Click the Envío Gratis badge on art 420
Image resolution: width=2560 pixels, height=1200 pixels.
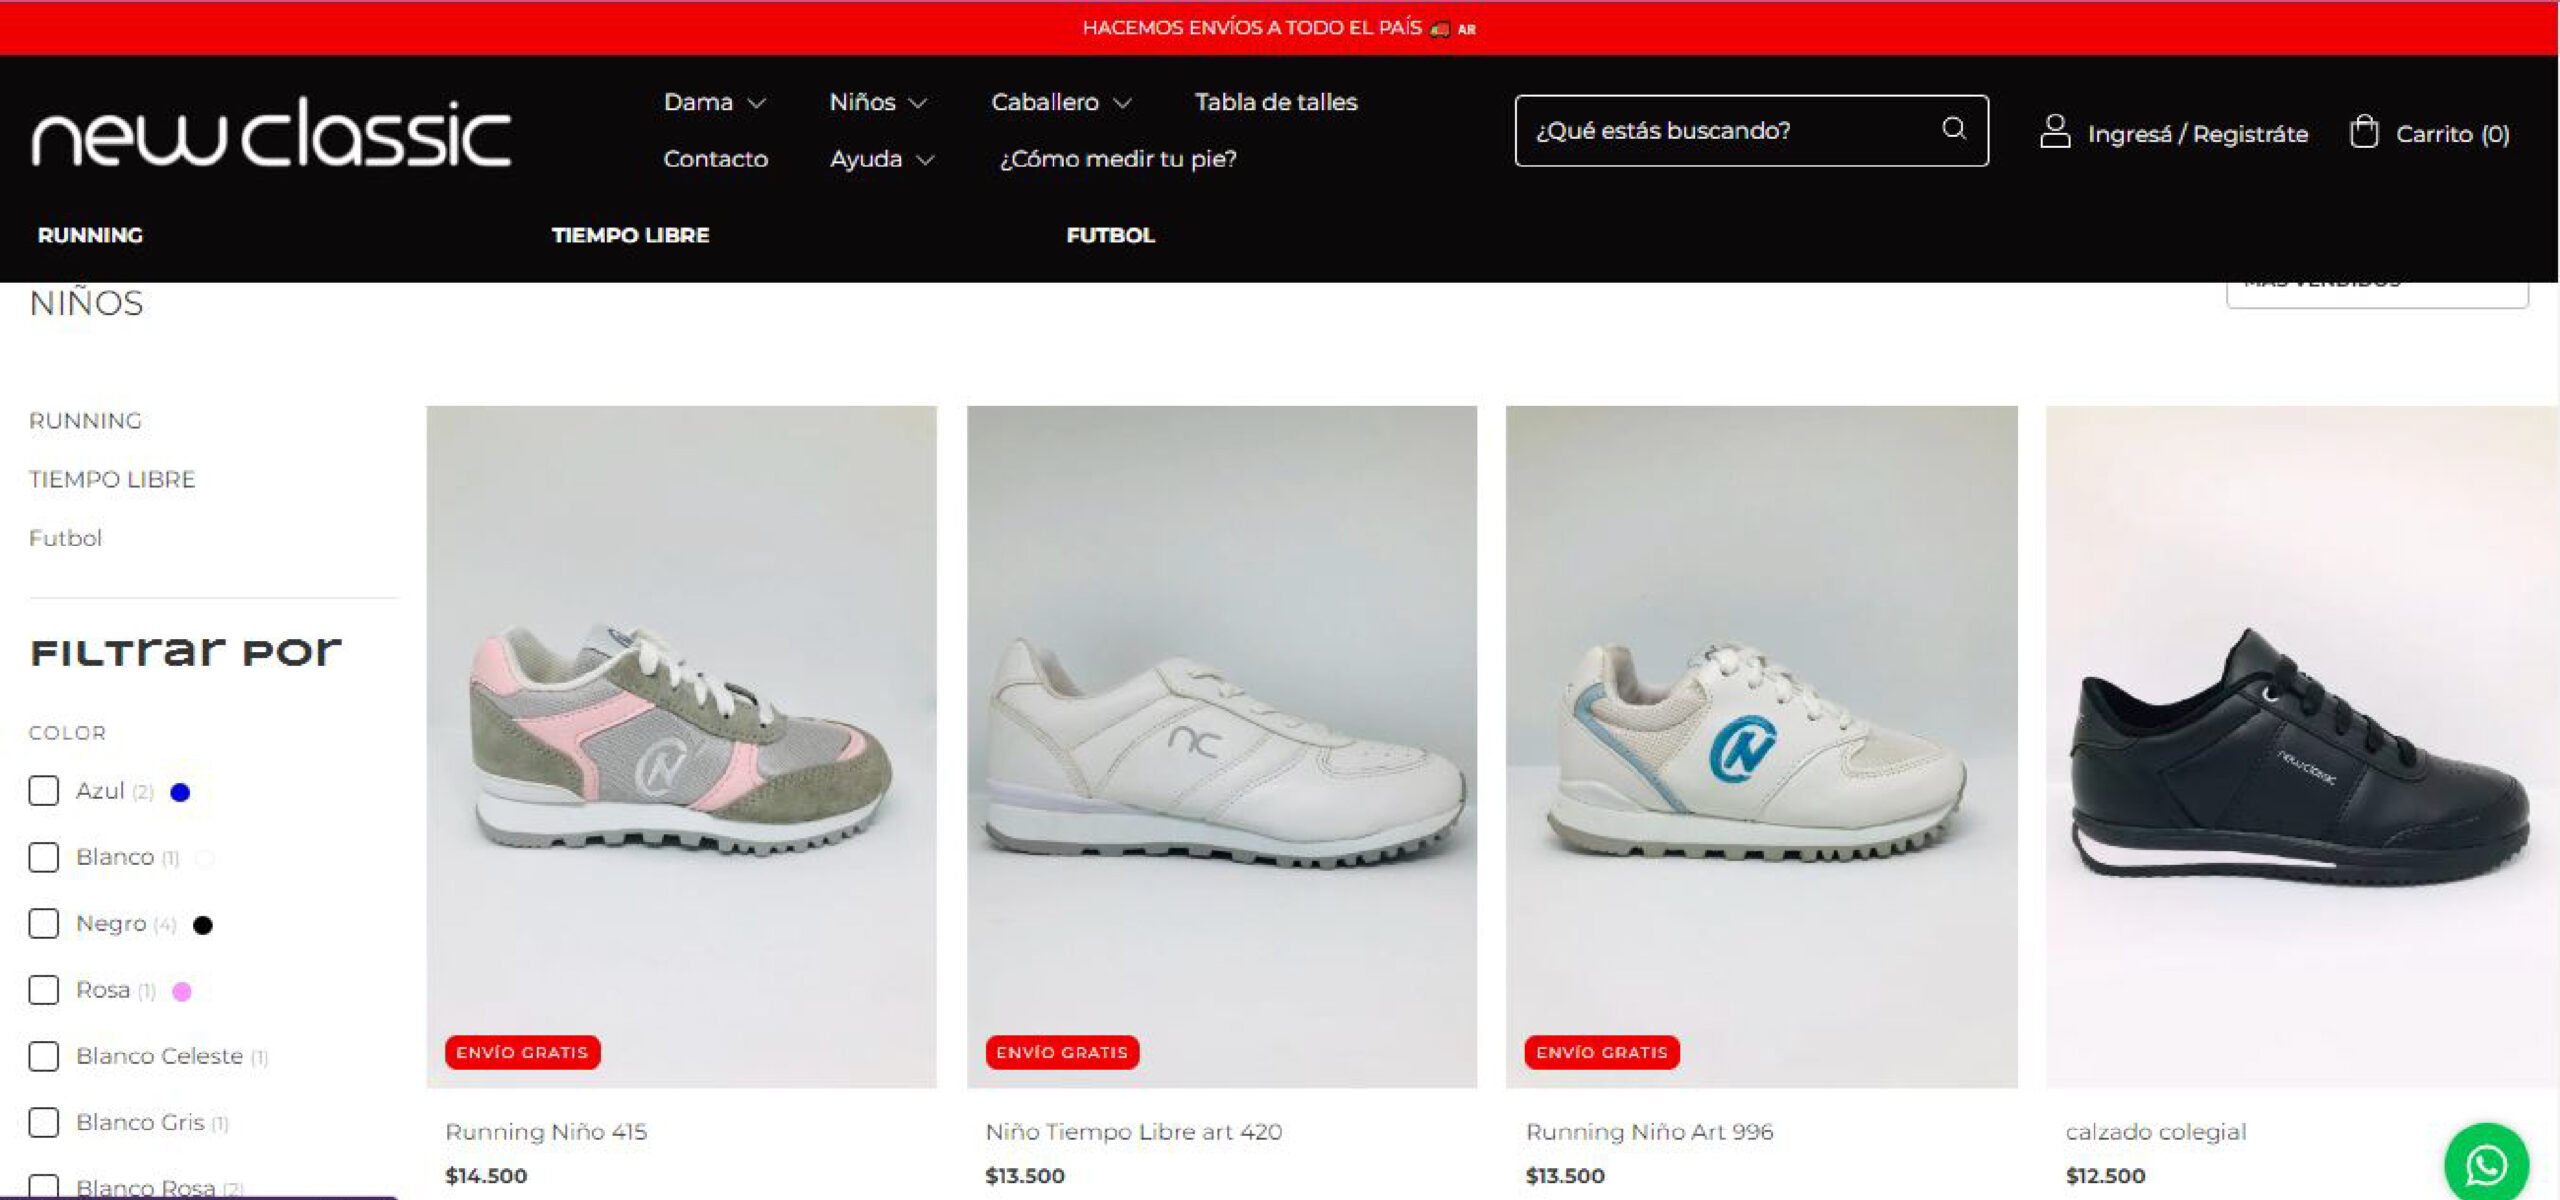(x=1062, y=1052)
